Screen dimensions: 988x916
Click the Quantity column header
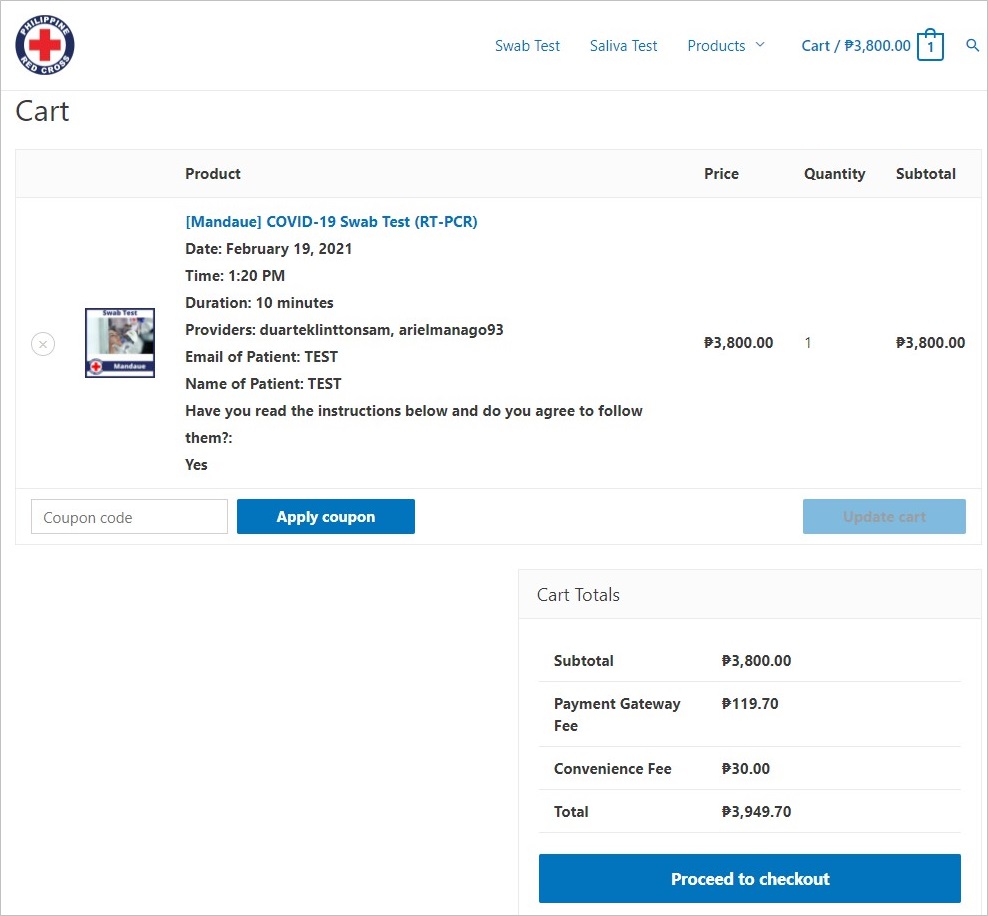click(834, 174)
